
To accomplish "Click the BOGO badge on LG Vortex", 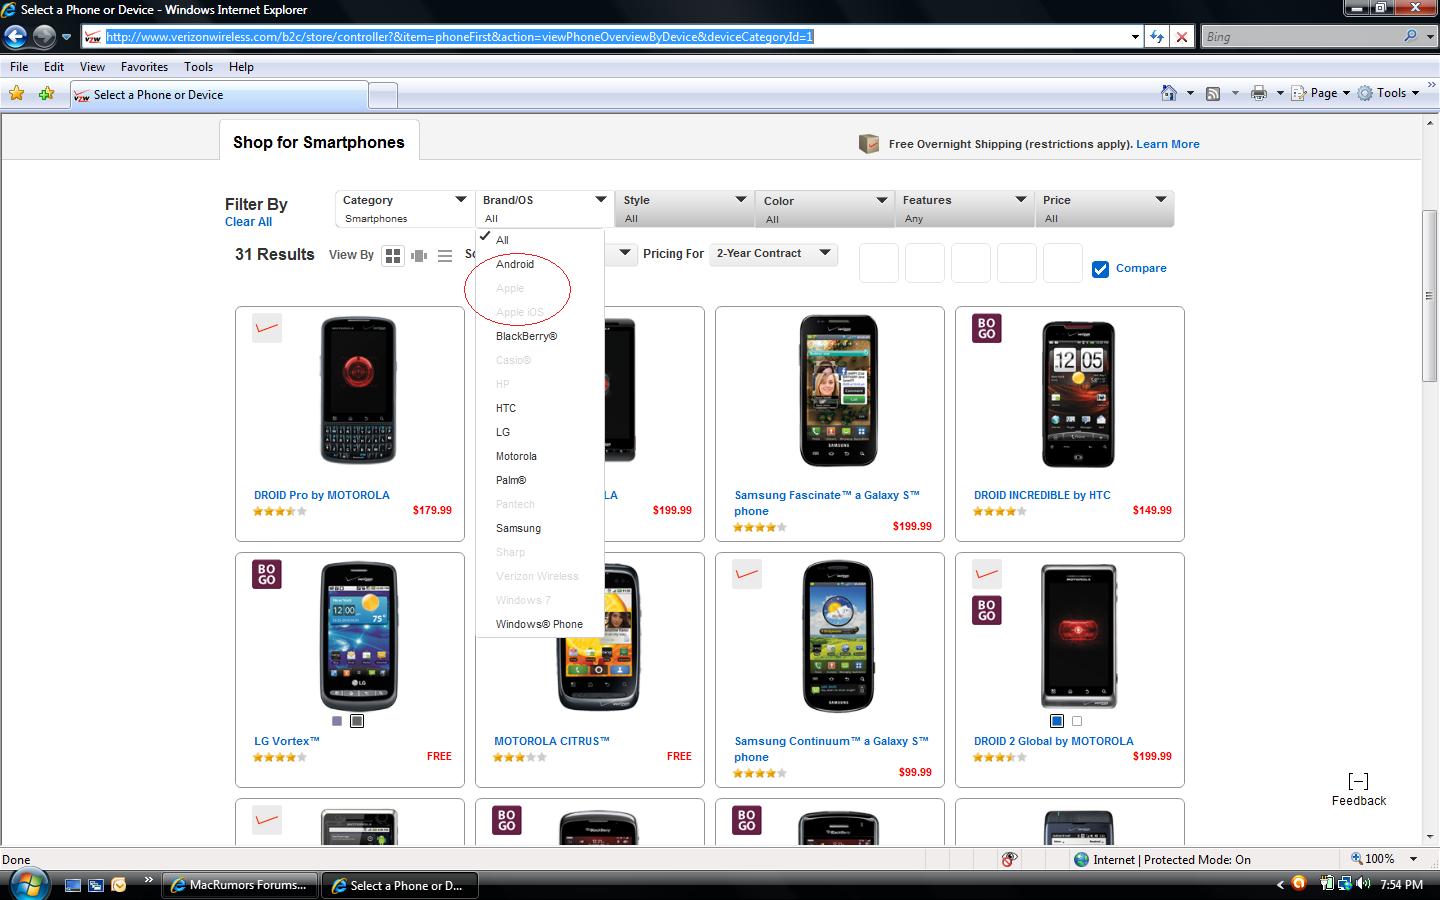I will pyautogui.click(x=267, y=574).
